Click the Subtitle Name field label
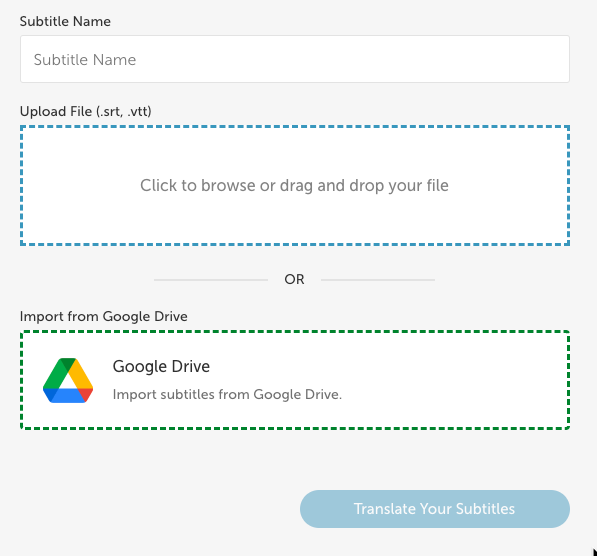Viewport: 597px width, 556px height. pyautogui.click(x=65, y=21)
